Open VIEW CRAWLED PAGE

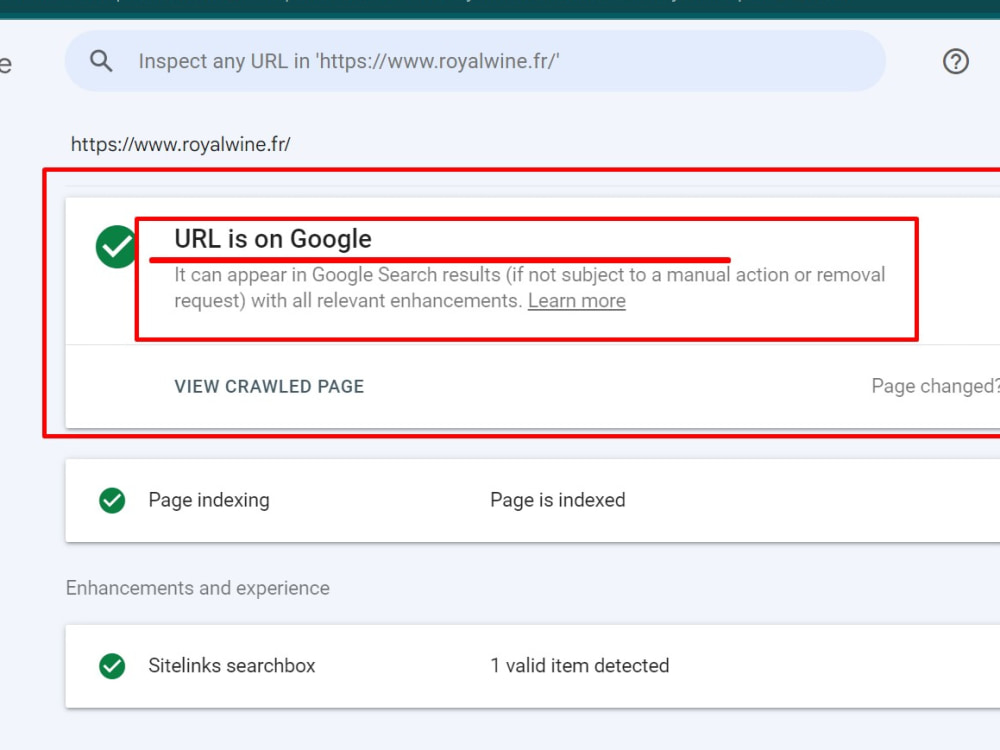269,386
